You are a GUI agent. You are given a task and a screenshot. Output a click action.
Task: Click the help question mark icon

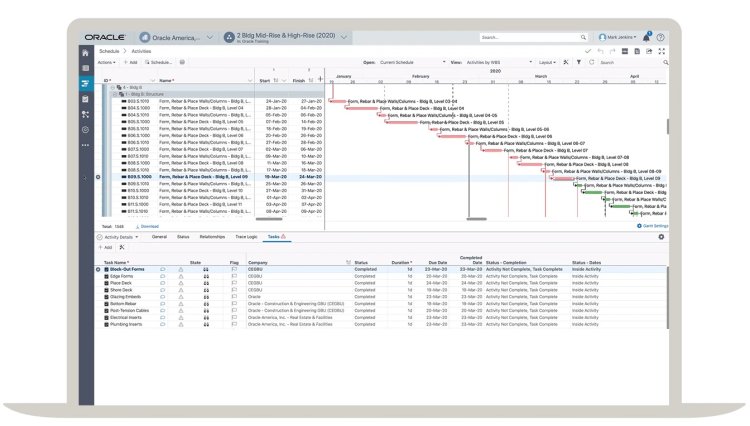pos(661,37)
